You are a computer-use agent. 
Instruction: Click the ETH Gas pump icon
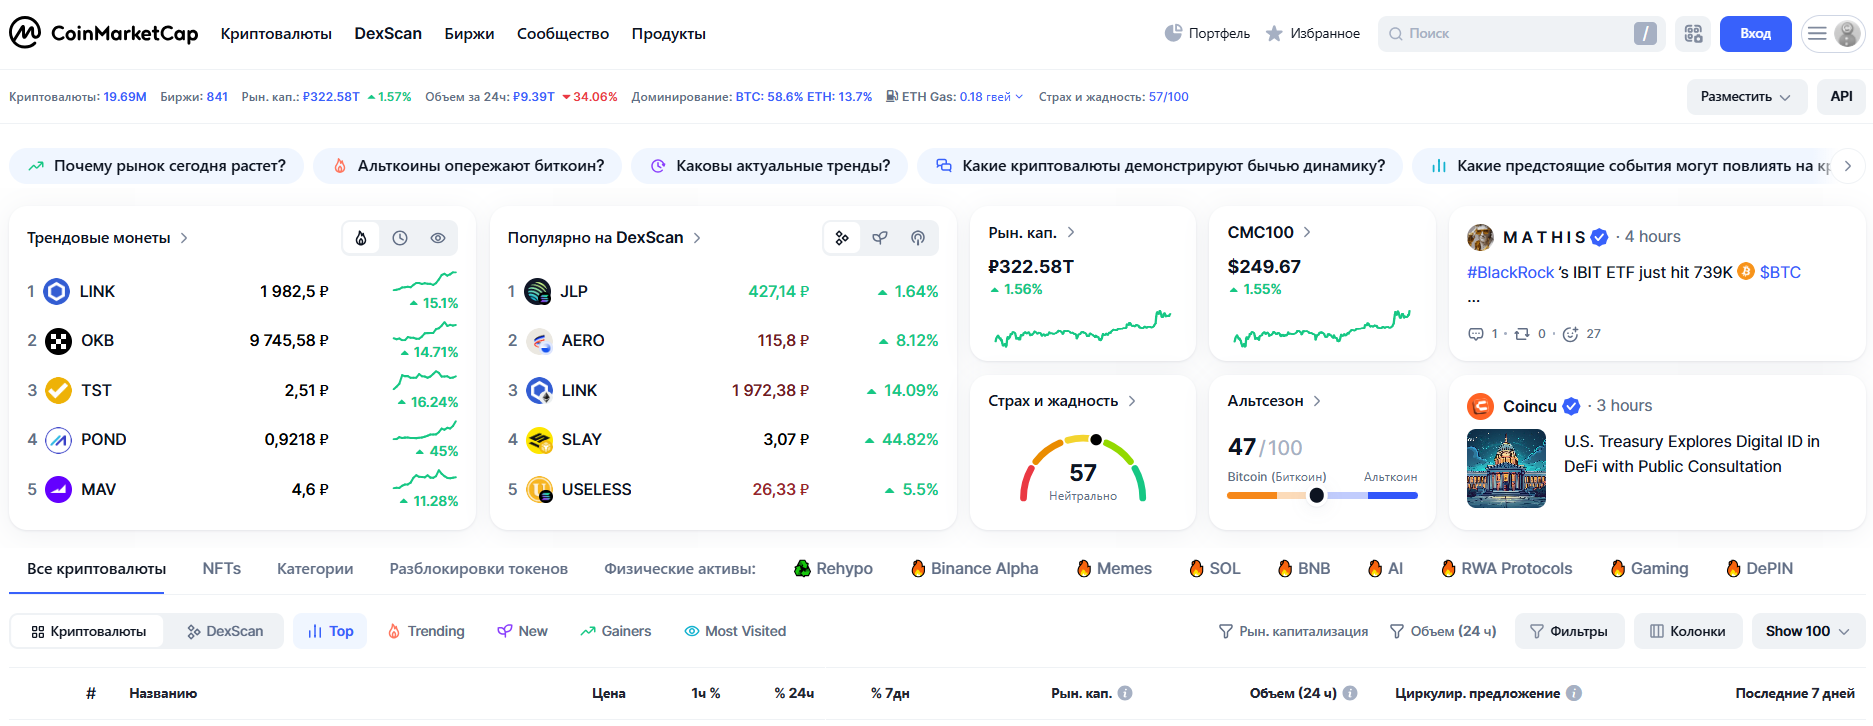pos(891,96)
